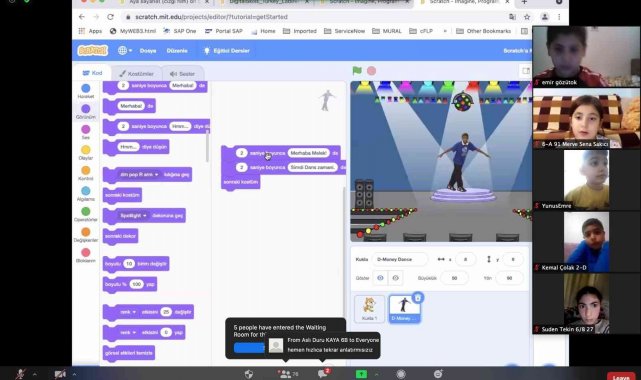Start Zoom video with the camera icon
This screenshot has height=380, width=641.
pyautogui.click(x=61, y=373)
